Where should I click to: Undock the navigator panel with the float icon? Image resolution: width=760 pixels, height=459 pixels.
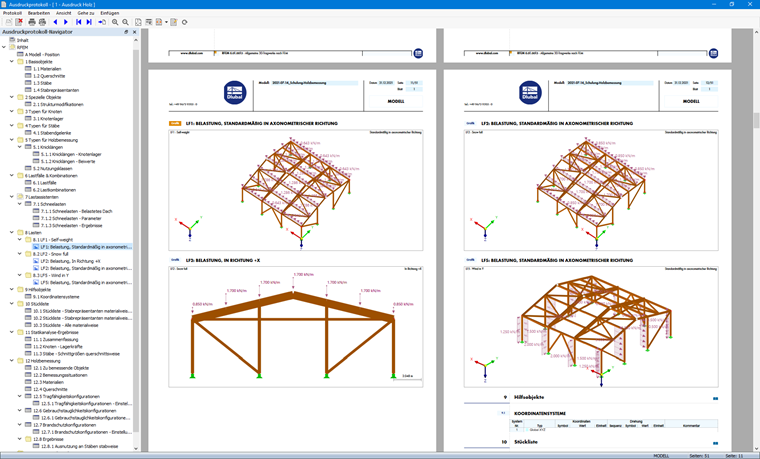(126, 32)
